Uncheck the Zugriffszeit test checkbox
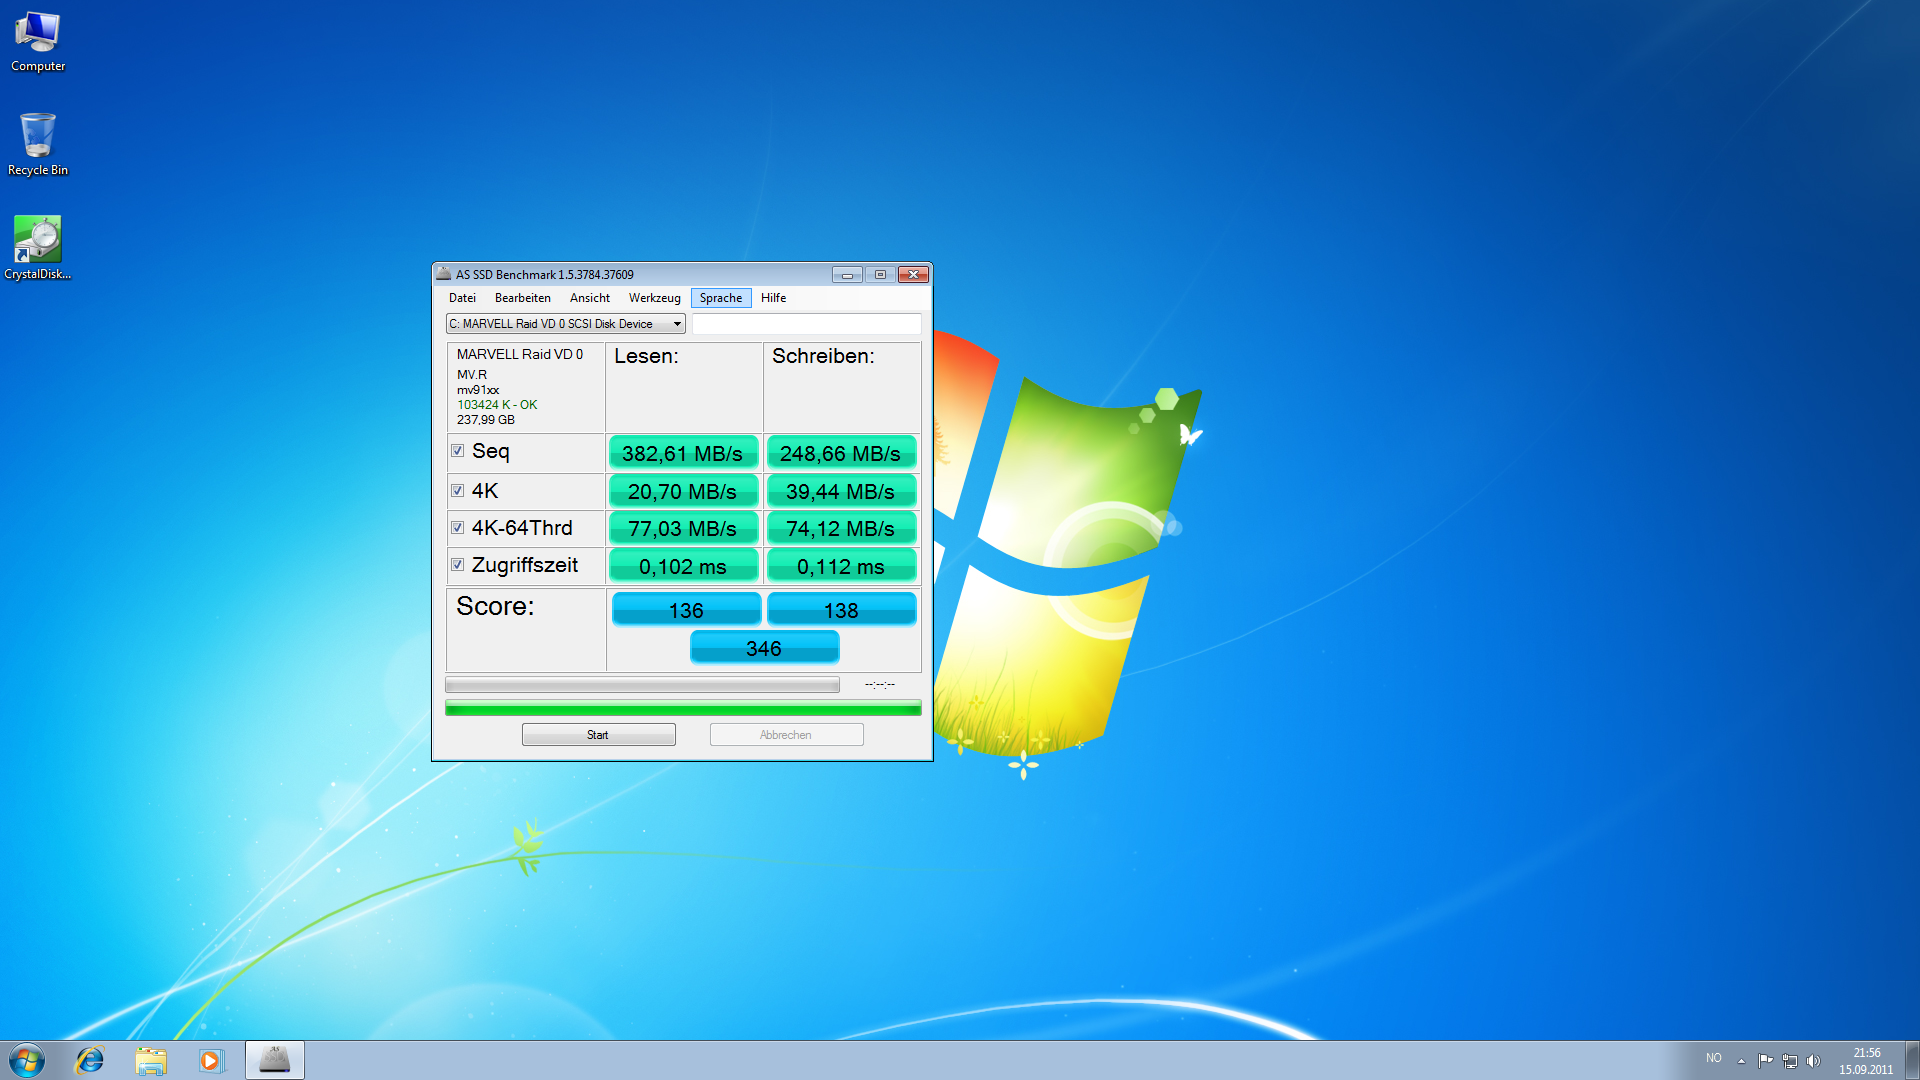The width and height of the screenshot is (1920, 1080). pos(458,565)
